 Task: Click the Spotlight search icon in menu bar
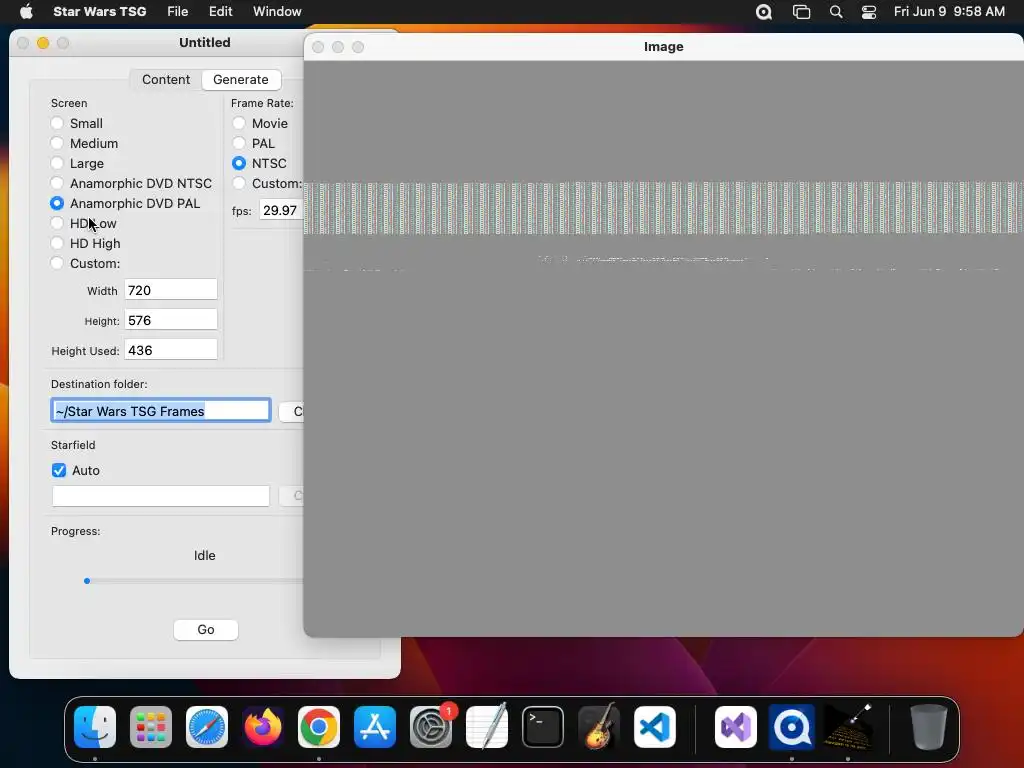pos(836,12)
